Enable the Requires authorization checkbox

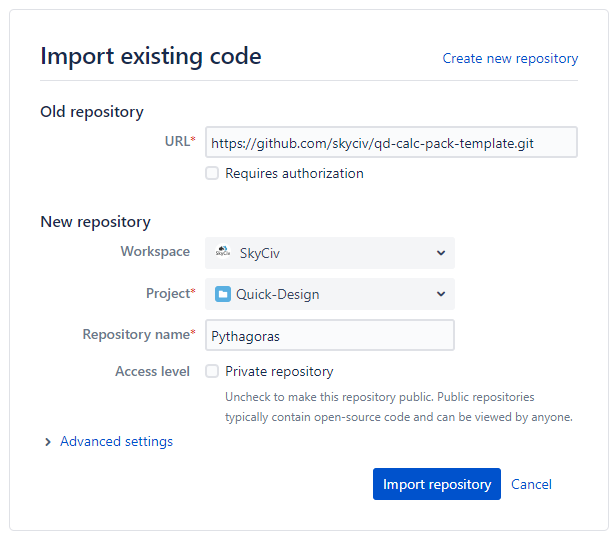coord(212,173)
